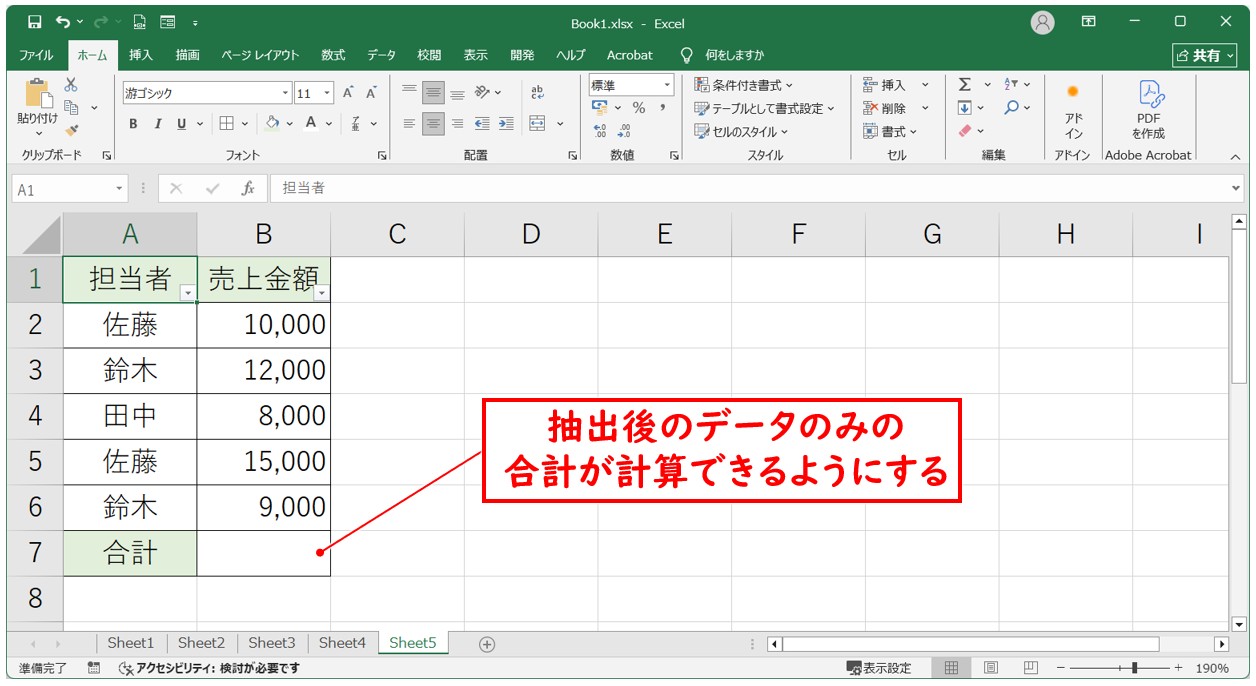This screenshot has width=1256, height=686.
Task: Click the Create PDF Acrobat icon
Action: (x=1148, y=110)
